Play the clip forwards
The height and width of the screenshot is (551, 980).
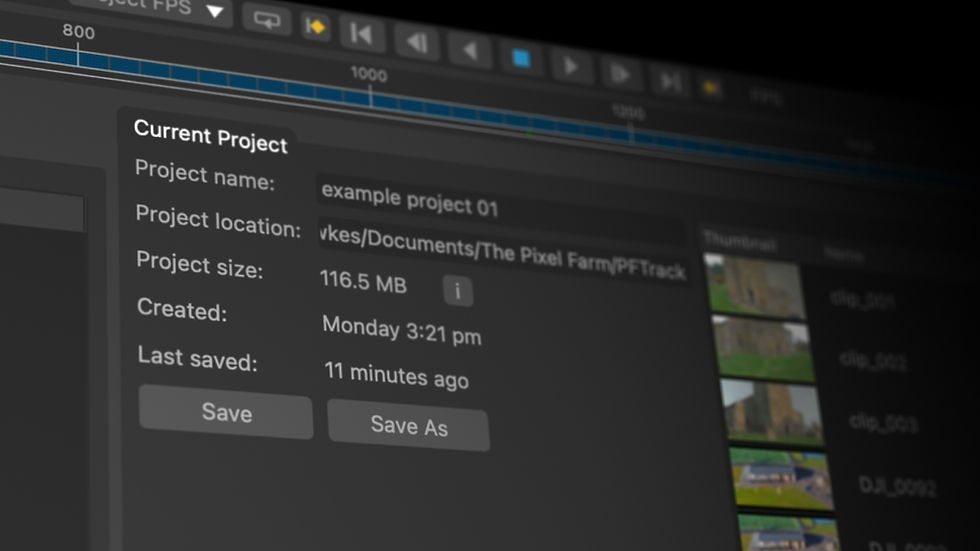(x=571, y=66)
